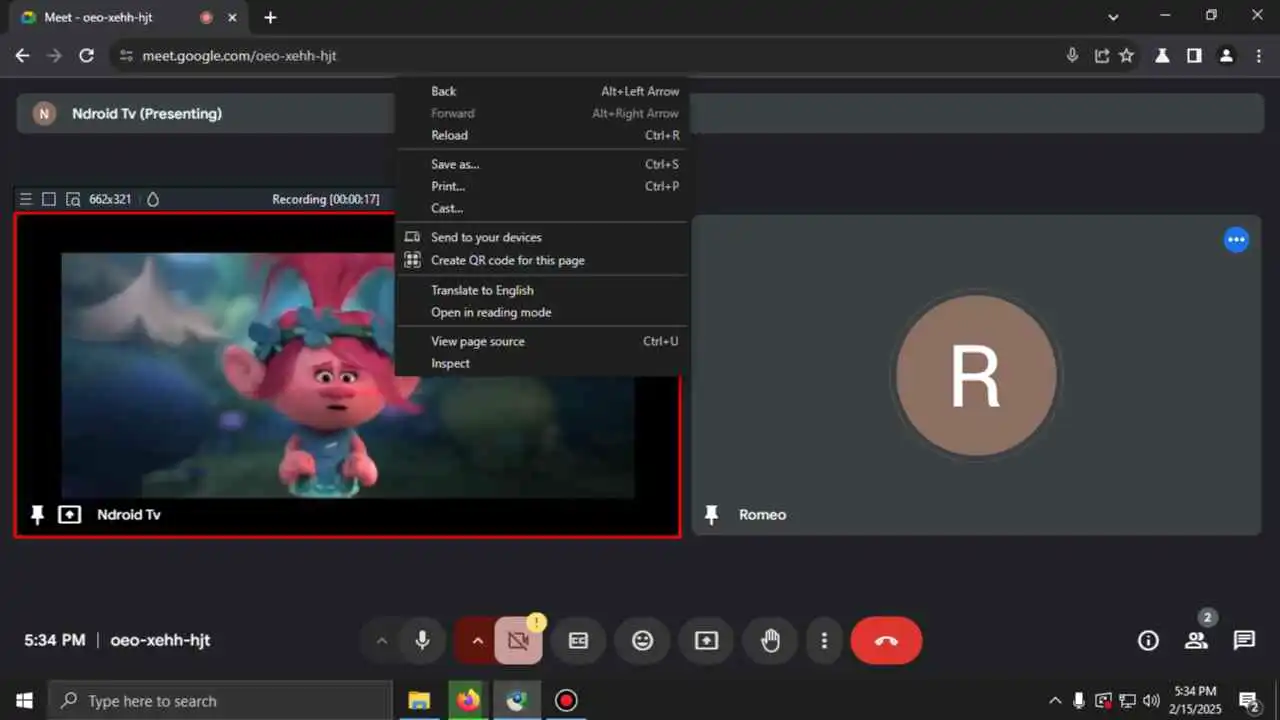The image size is (1280, 720).
Task: Click share page icon in address bar
Action: (x=1102, y=56)
